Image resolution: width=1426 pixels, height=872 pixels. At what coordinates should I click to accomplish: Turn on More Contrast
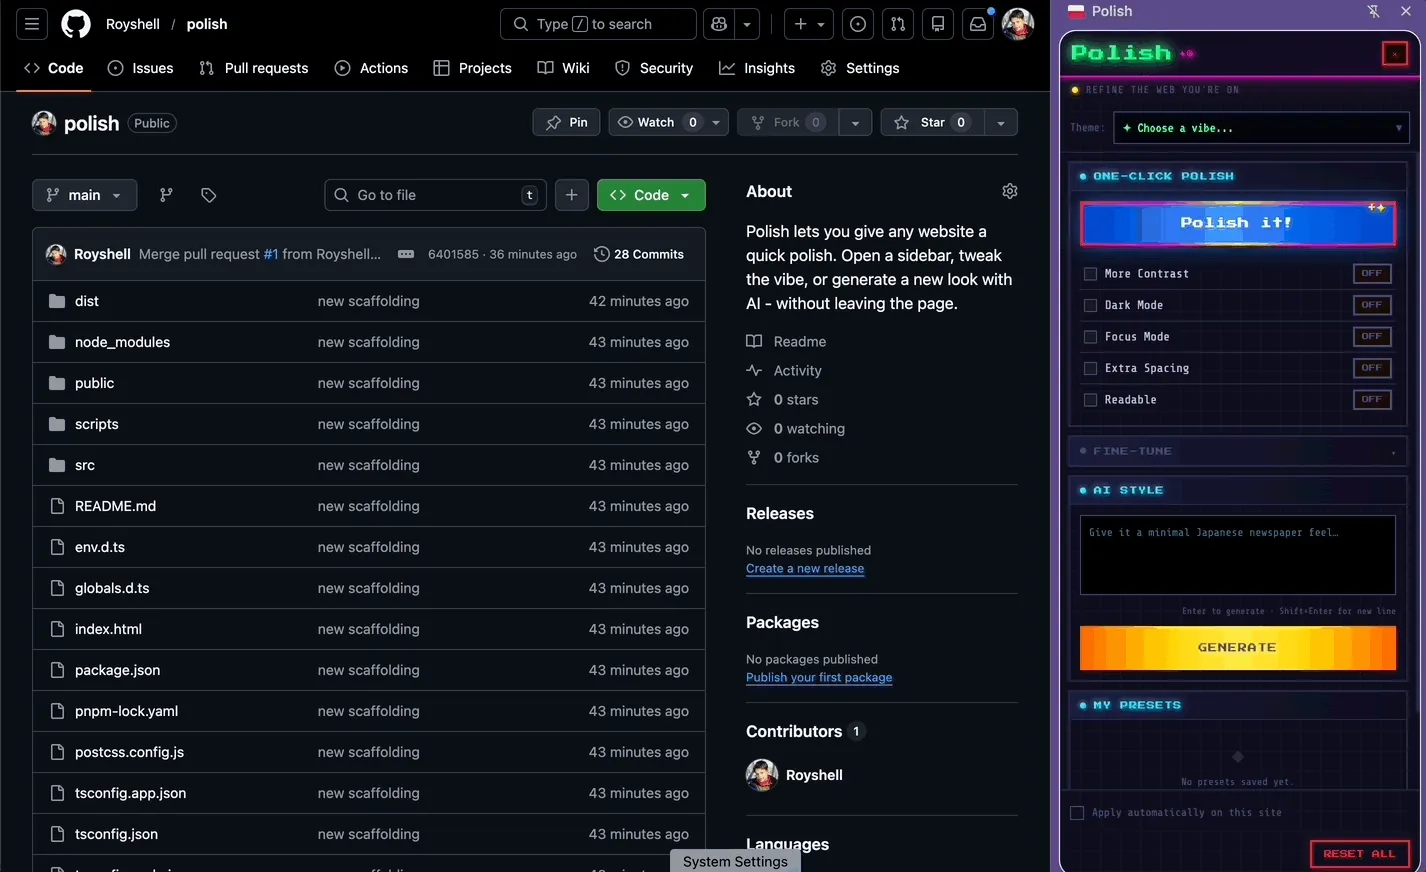pos(1090,273)
